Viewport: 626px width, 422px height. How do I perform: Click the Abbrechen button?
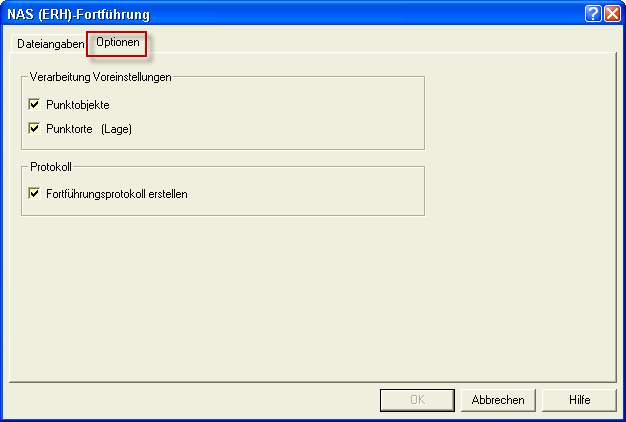pyautogui.click(x=498, y=400)
